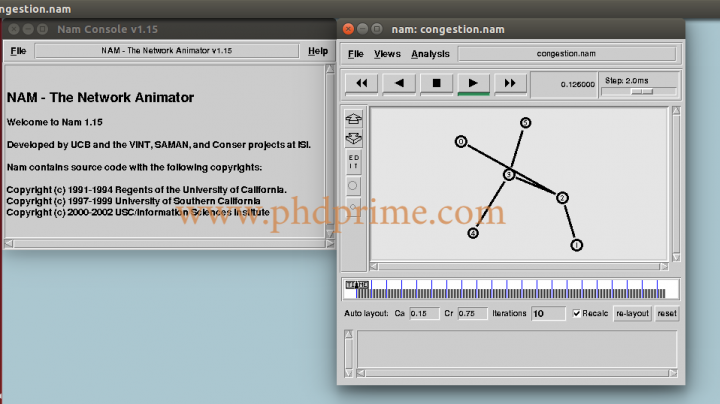
Task: Click the re-layout button
Action: point(632,313)
